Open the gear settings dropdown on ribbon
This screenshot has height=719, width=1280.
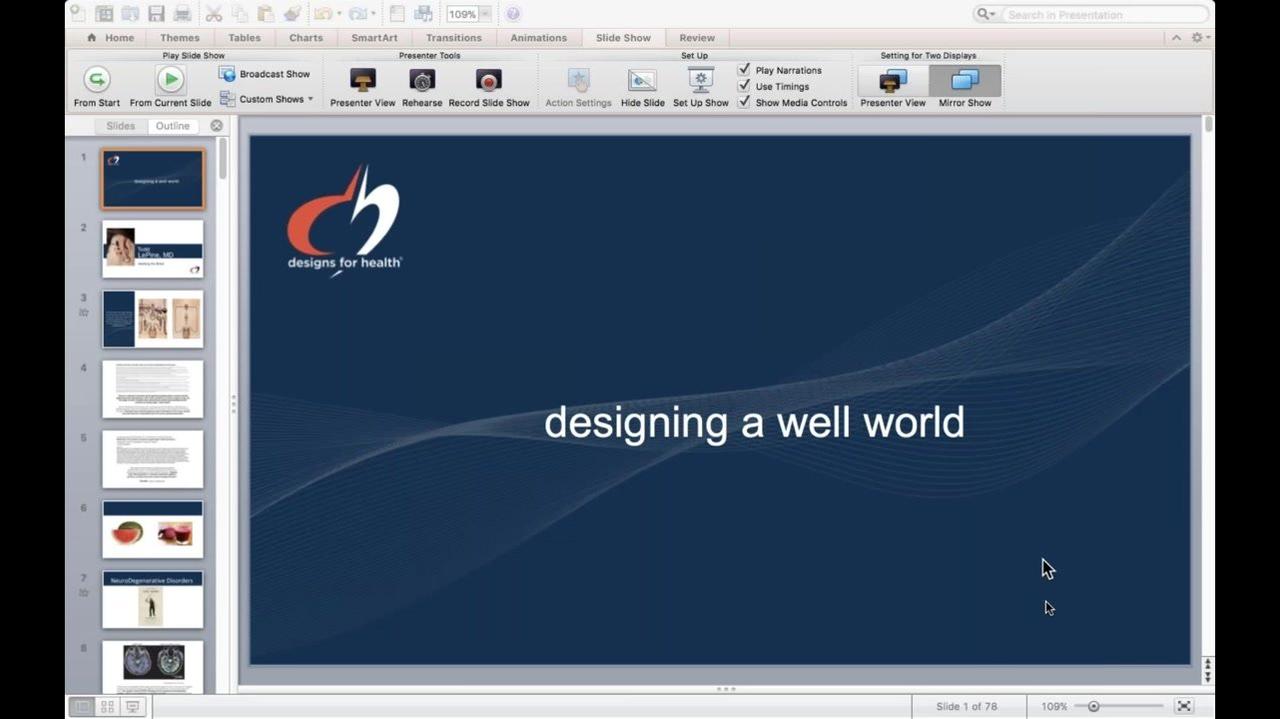pyautogui.click(x=1200, y=37)
